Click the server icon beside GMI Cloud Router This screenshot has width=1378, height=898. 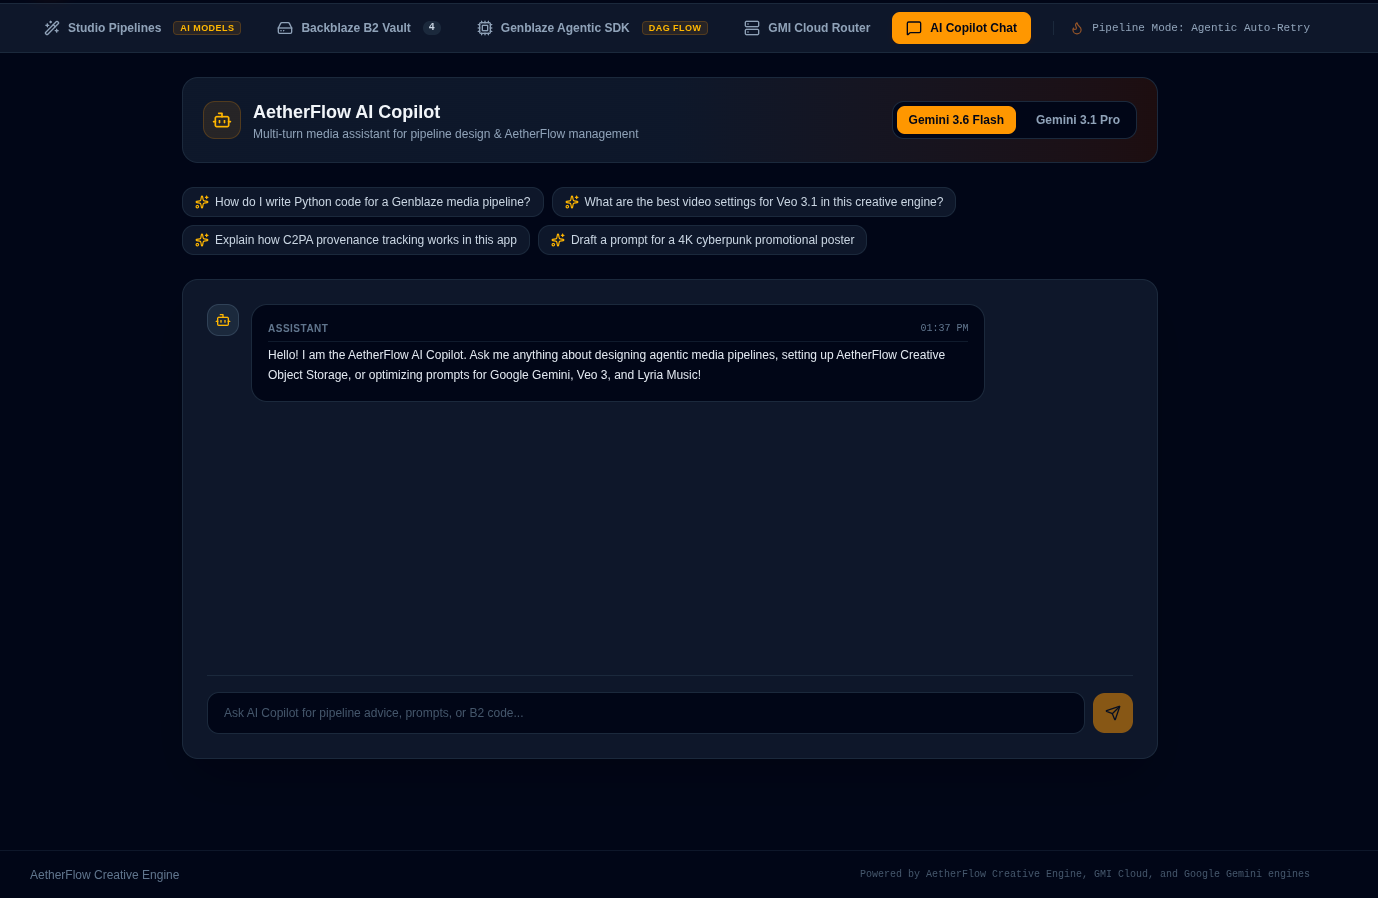click(x=752, y=28)
